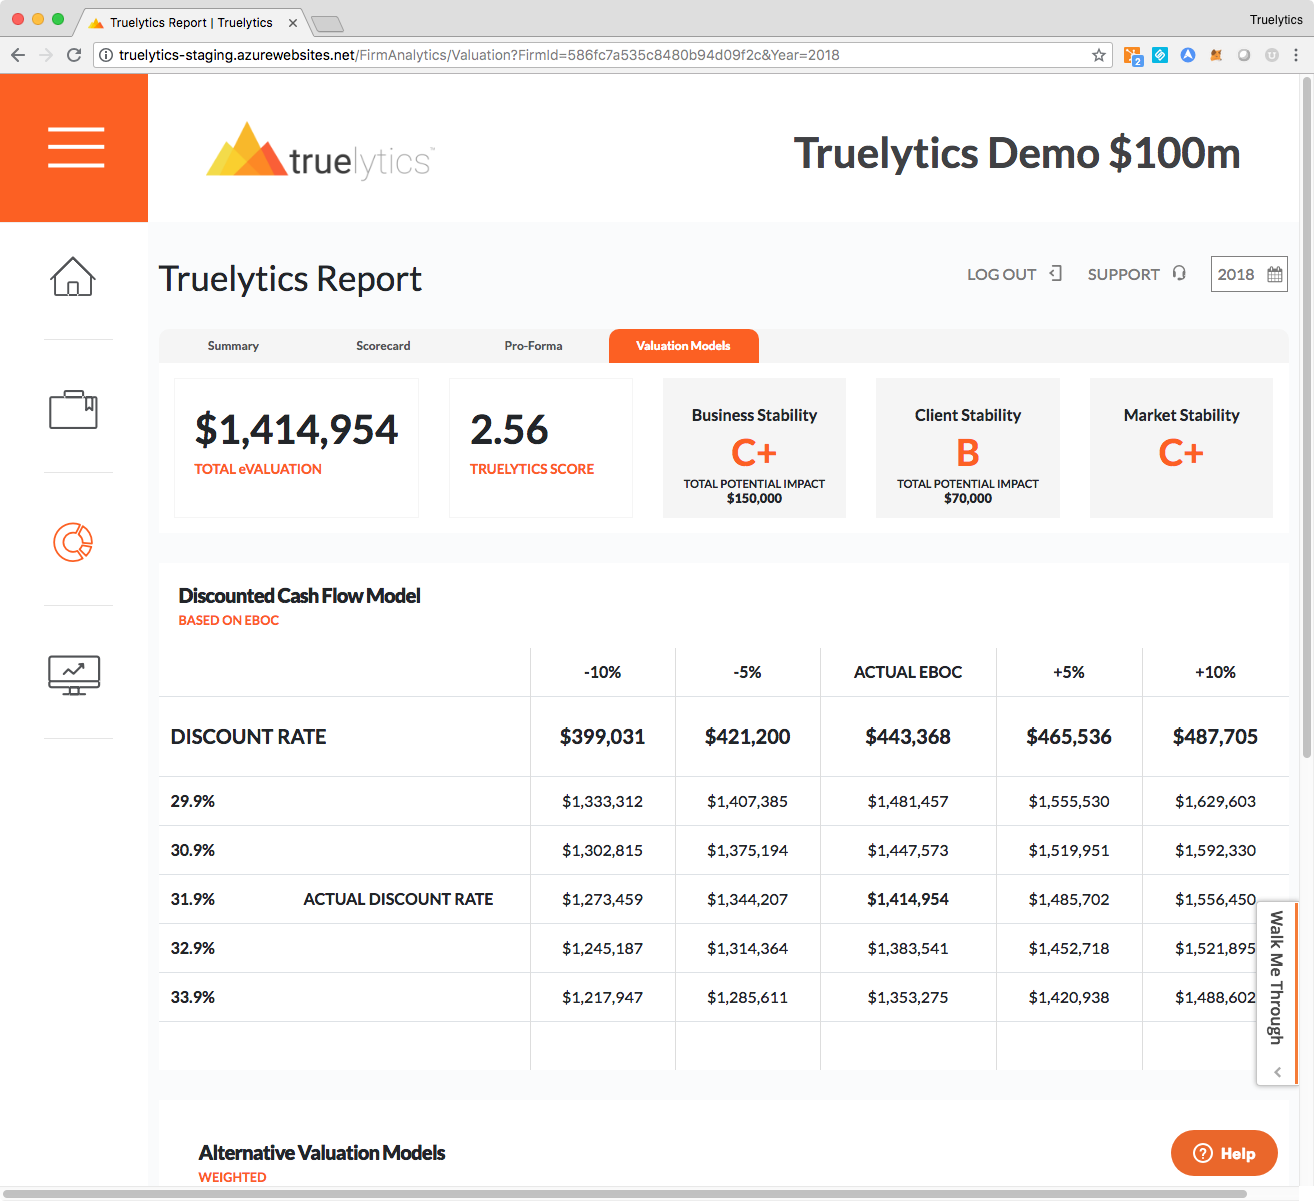Click the +10% column header

pos(1215,672)
